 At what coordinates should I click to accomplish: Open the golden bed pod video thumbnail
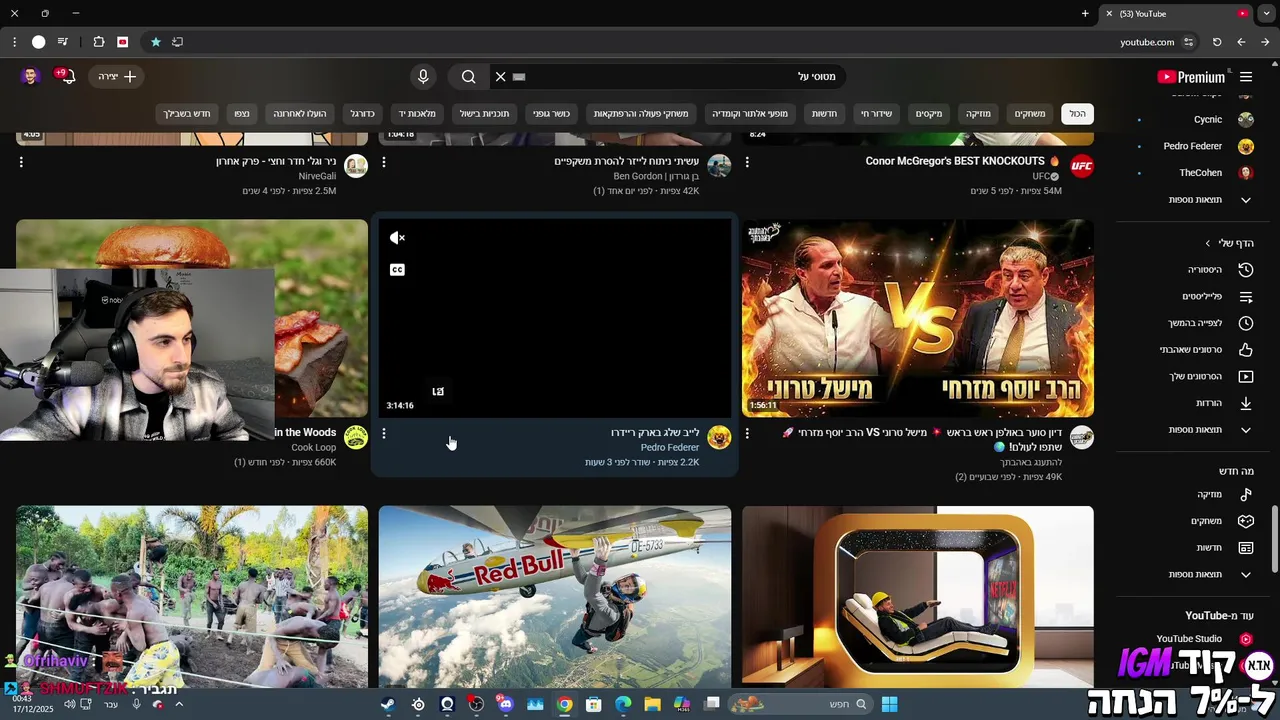tap(918, 597)
